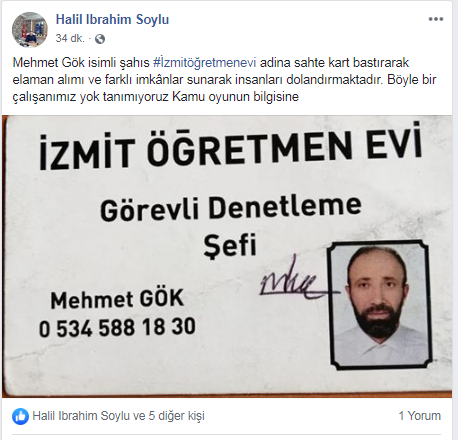Click the phone number 0 534 588 18 30
Screen dimensions: 458x440
pos(117,327)
